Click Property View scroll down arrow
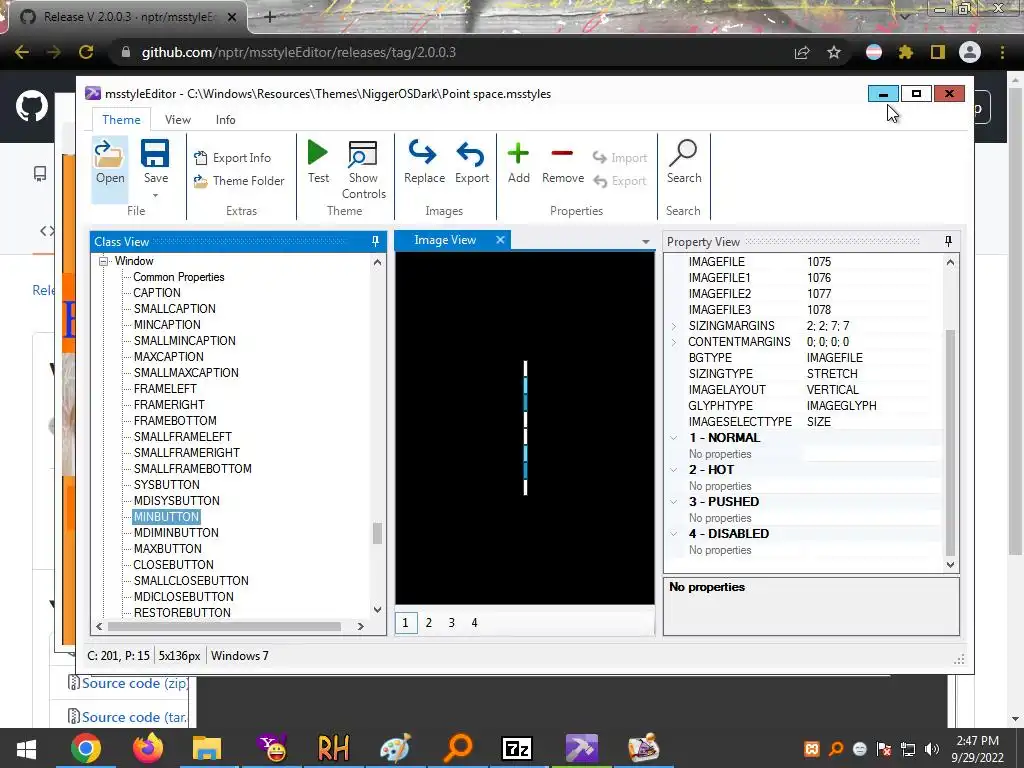The height and width of the screenshot is (768, 1024). 950,565
